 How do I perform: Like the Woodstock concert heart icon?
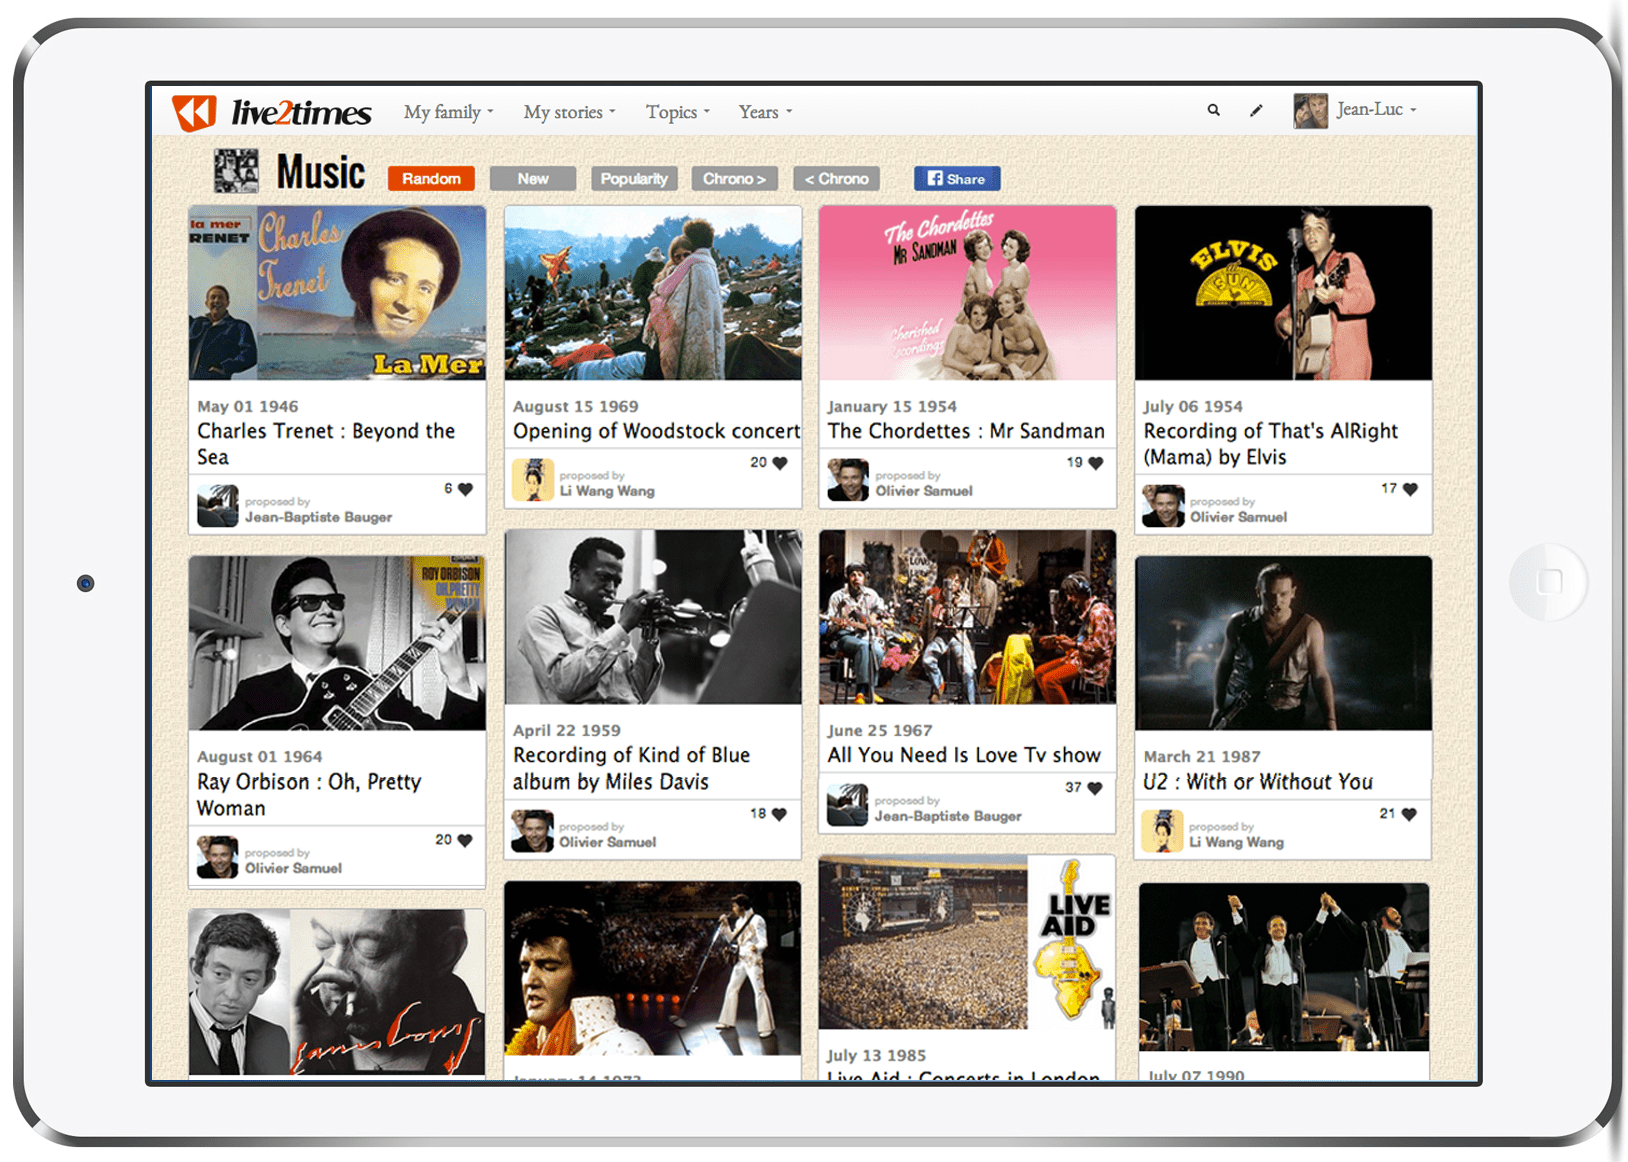tap(780, 463)
